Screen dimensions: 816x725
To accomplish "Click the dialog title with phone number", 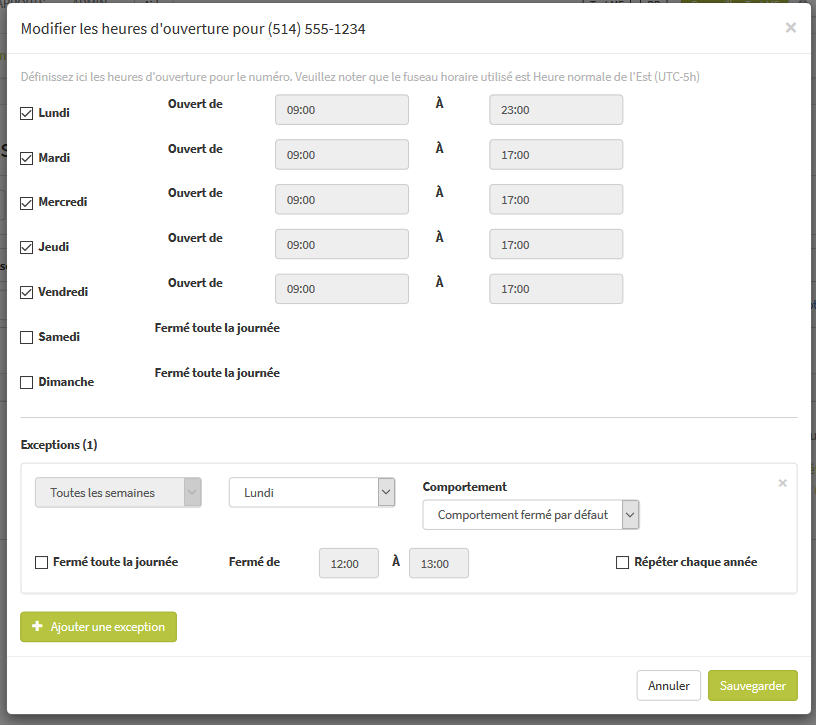I will (x=193, y=29).
